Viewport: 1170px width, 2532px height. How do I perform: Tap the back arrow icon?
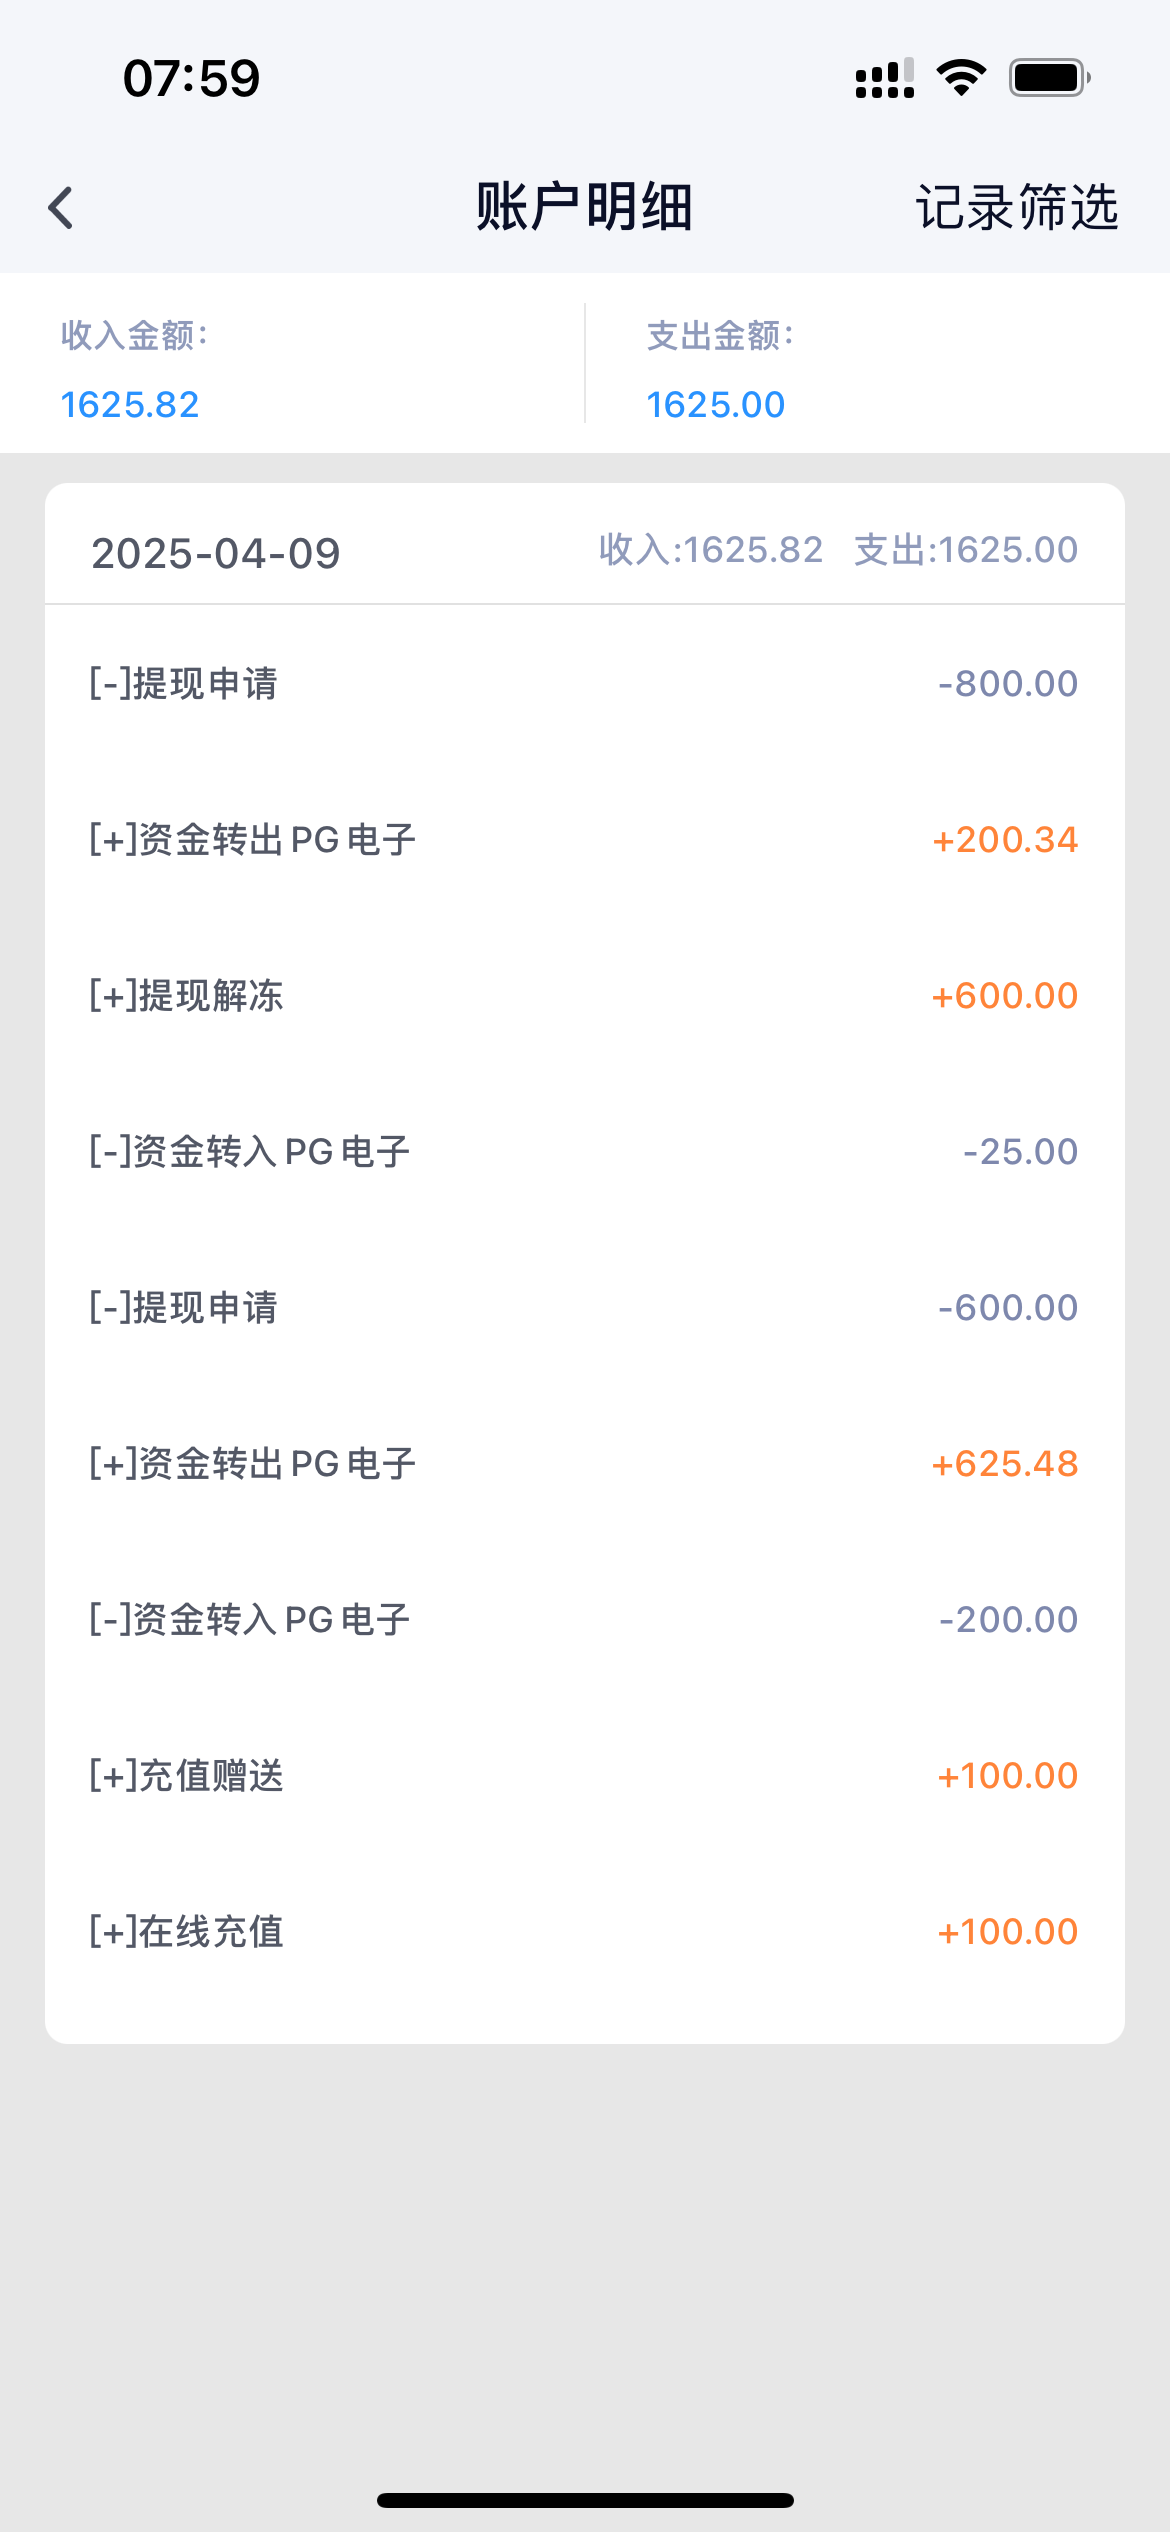62,208
